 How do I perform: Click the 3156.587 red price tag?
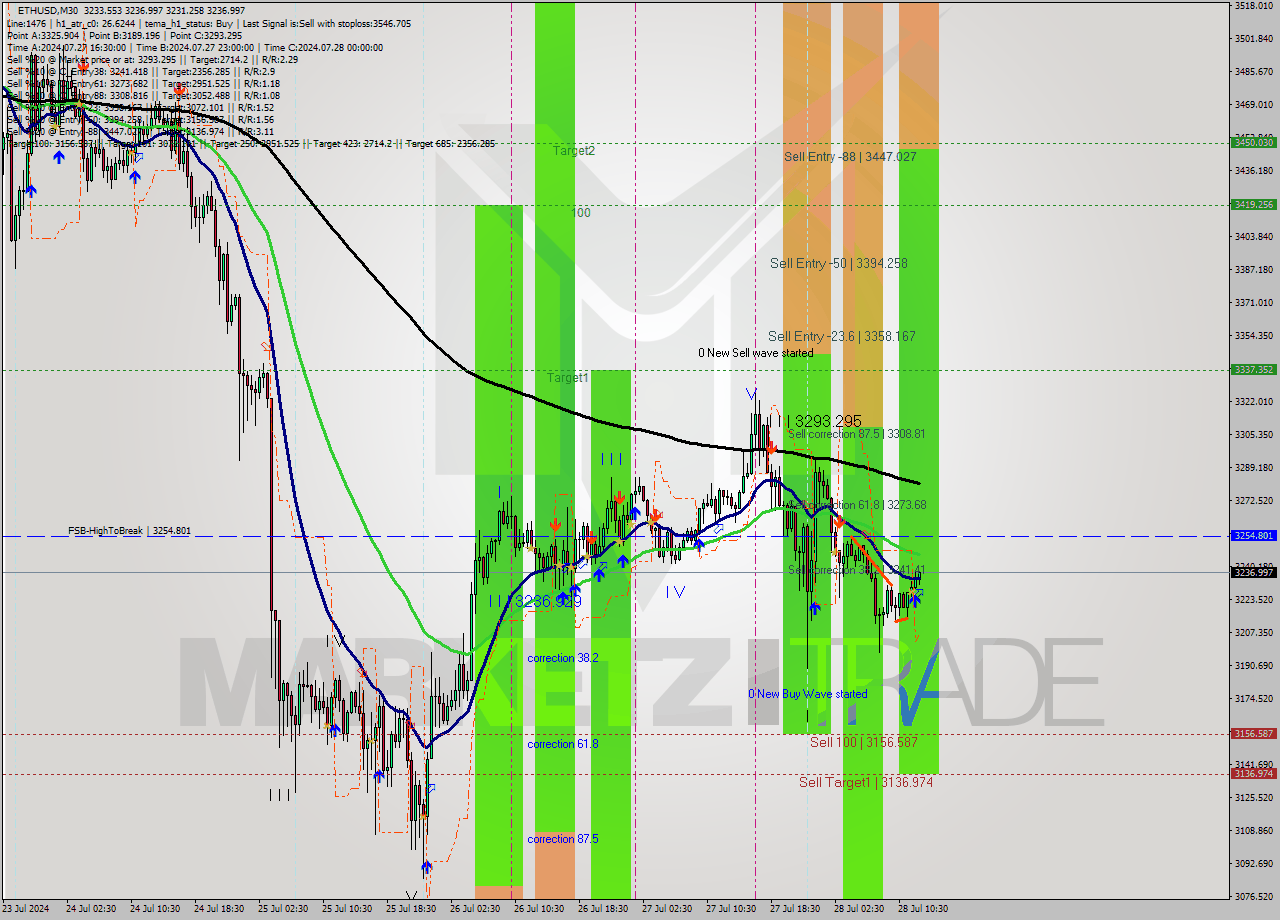1253,734
